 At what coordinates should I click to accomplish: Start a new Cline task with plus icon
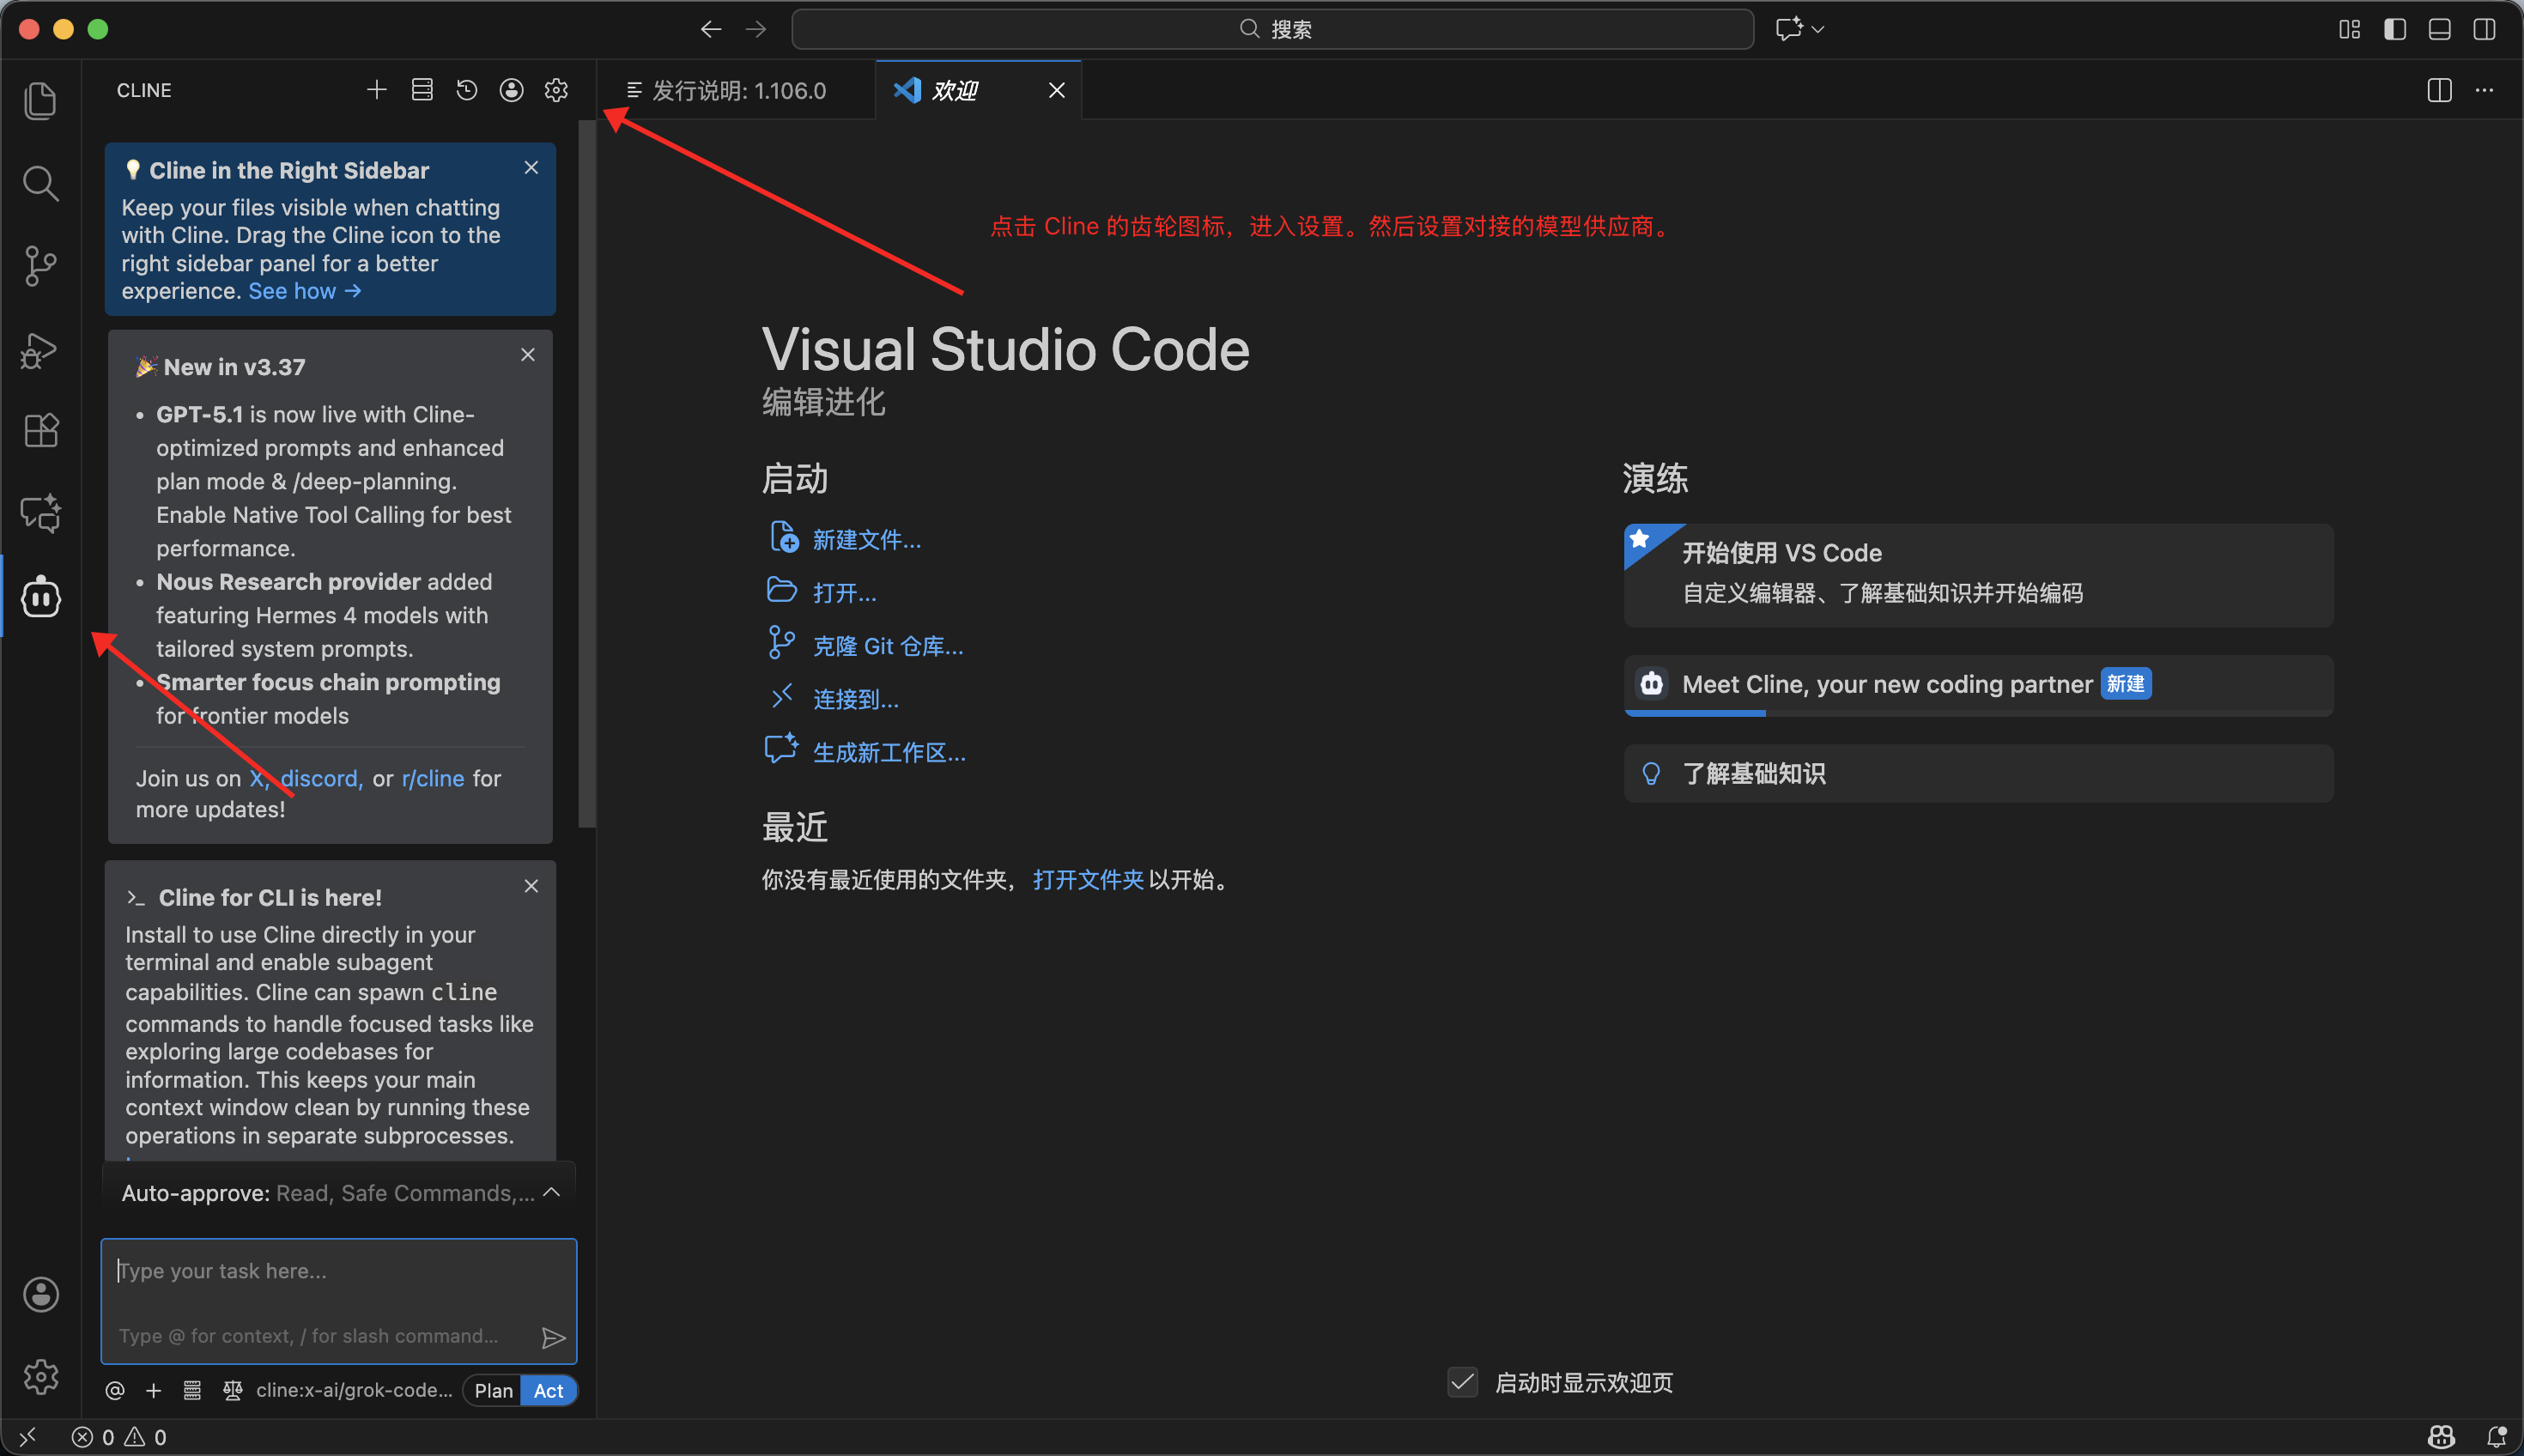point(376,90)
